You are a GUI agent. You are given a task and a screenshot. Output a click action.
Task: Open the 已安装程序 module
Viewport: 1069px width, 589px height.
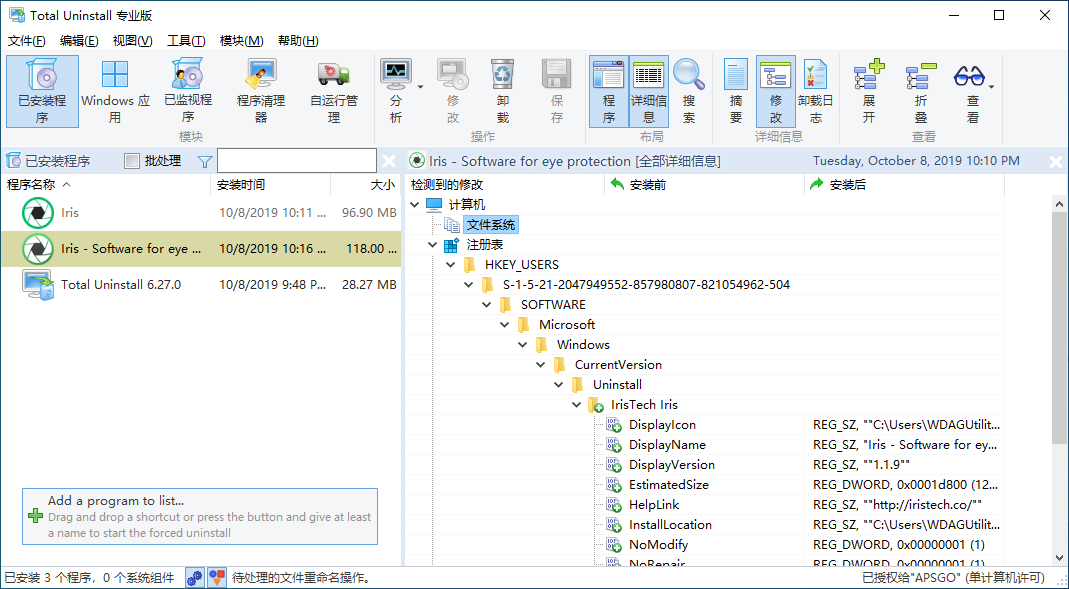point(42,91)
